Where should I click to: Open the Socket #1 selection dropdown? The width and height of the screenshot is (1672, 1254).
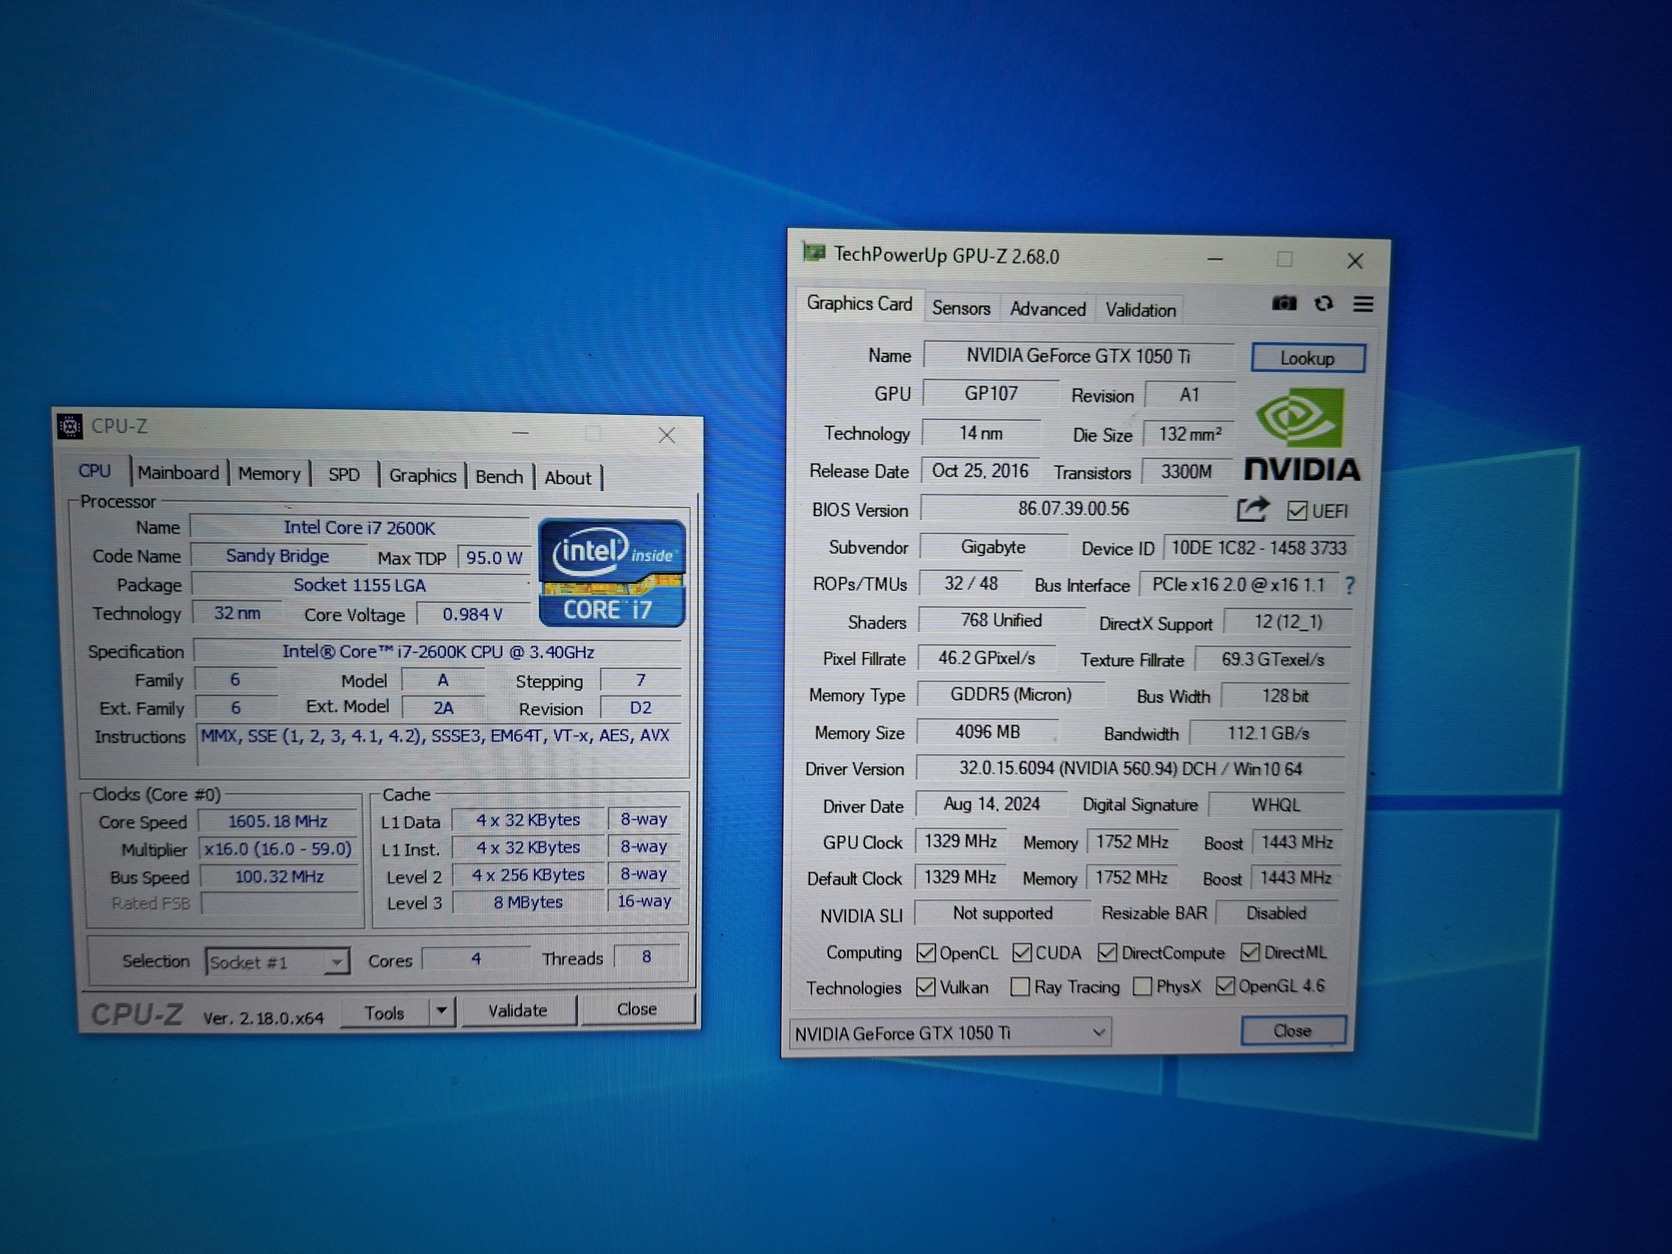coord(277,962)
